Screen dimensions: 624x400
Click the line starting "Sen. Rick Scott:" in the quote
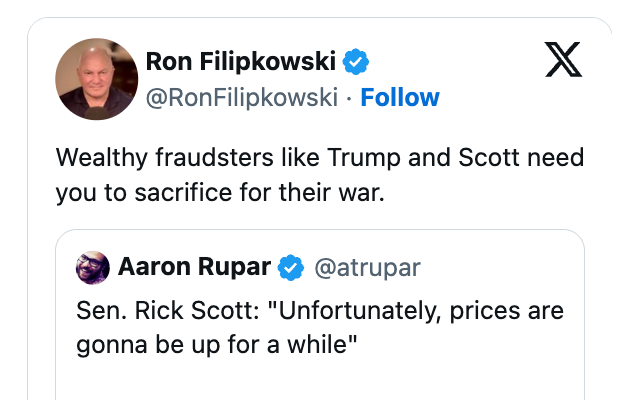[320, 311]
